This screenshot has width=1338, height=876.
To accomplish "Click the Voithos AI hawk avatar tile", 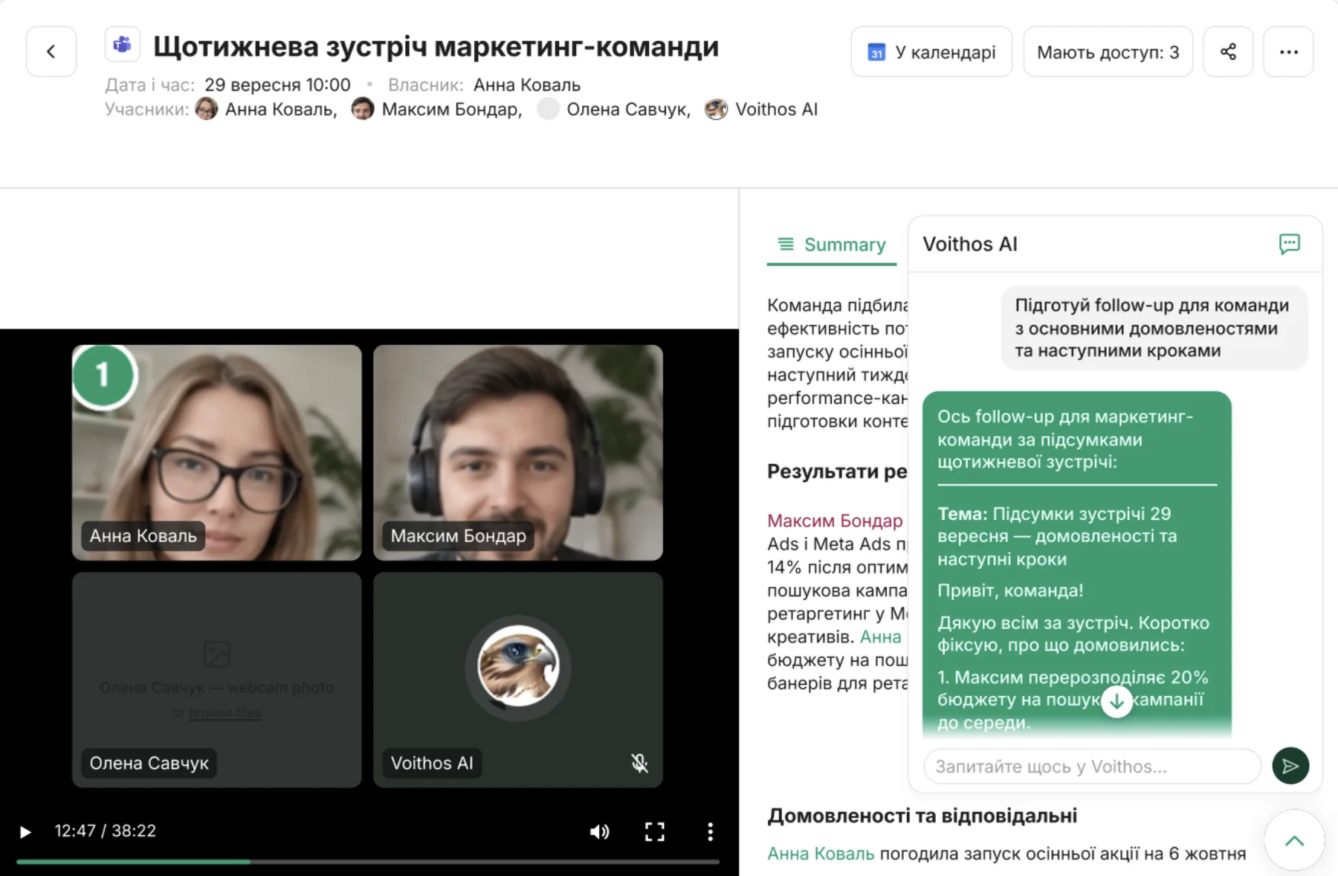I will [518, 667].
